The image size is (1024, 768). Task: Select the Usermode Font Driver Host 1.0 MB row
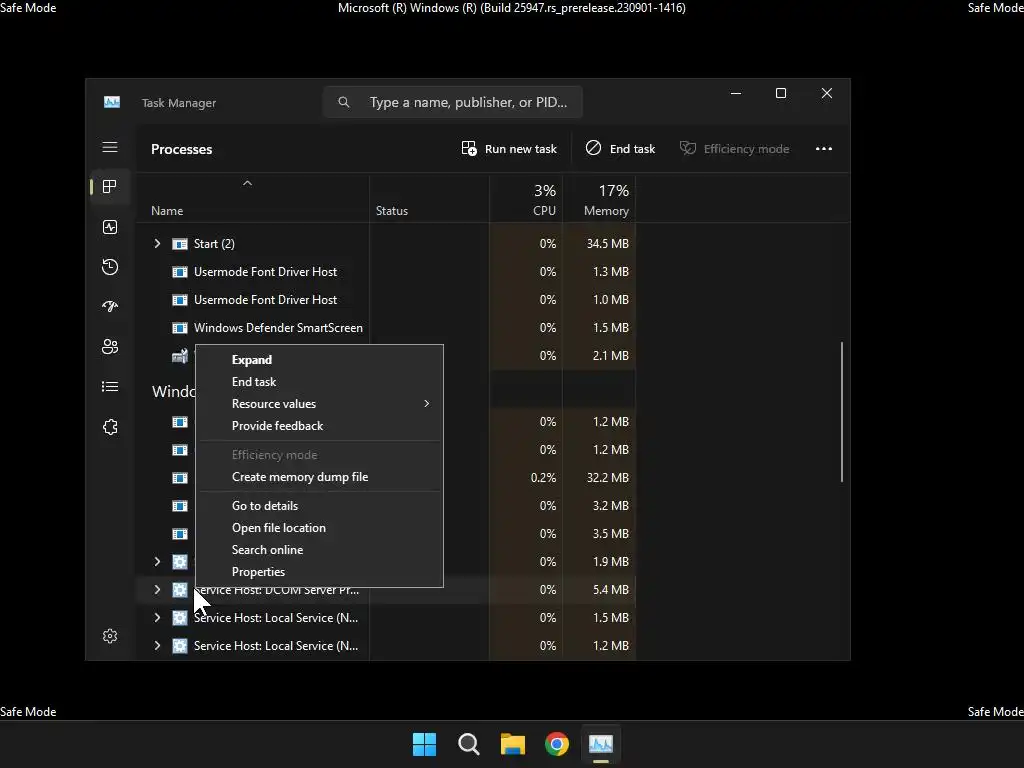[385, 300]
